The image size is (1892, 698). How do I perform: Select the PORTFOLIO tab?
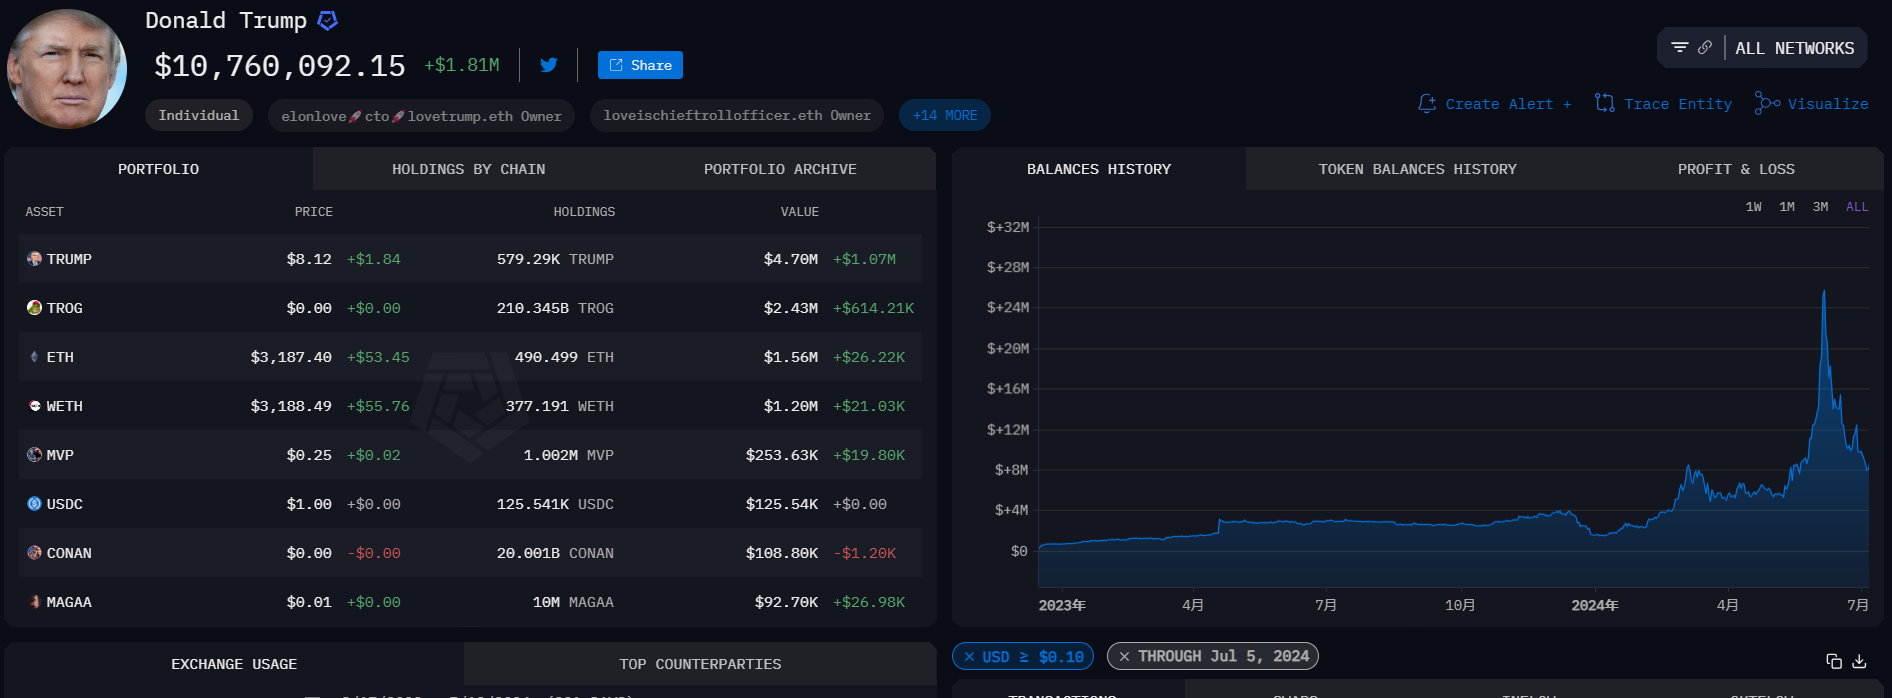click(x=158, y=169)
